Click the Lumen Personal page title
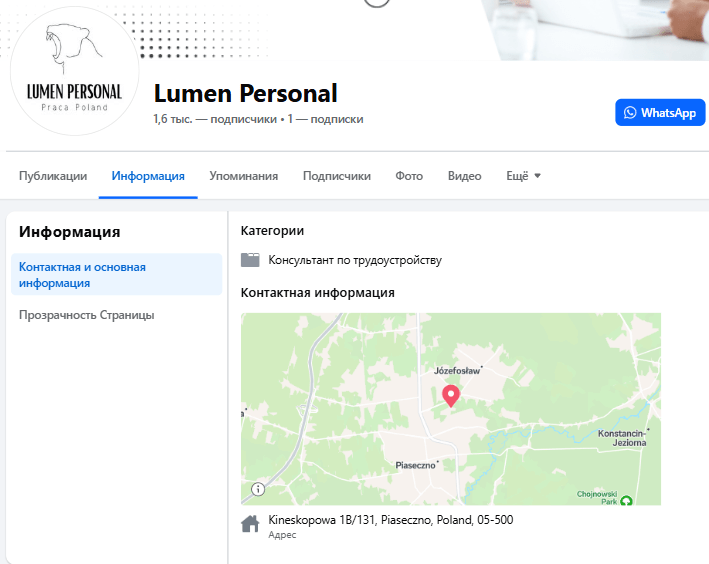This screenshot has width=709, height=564. 246,93
